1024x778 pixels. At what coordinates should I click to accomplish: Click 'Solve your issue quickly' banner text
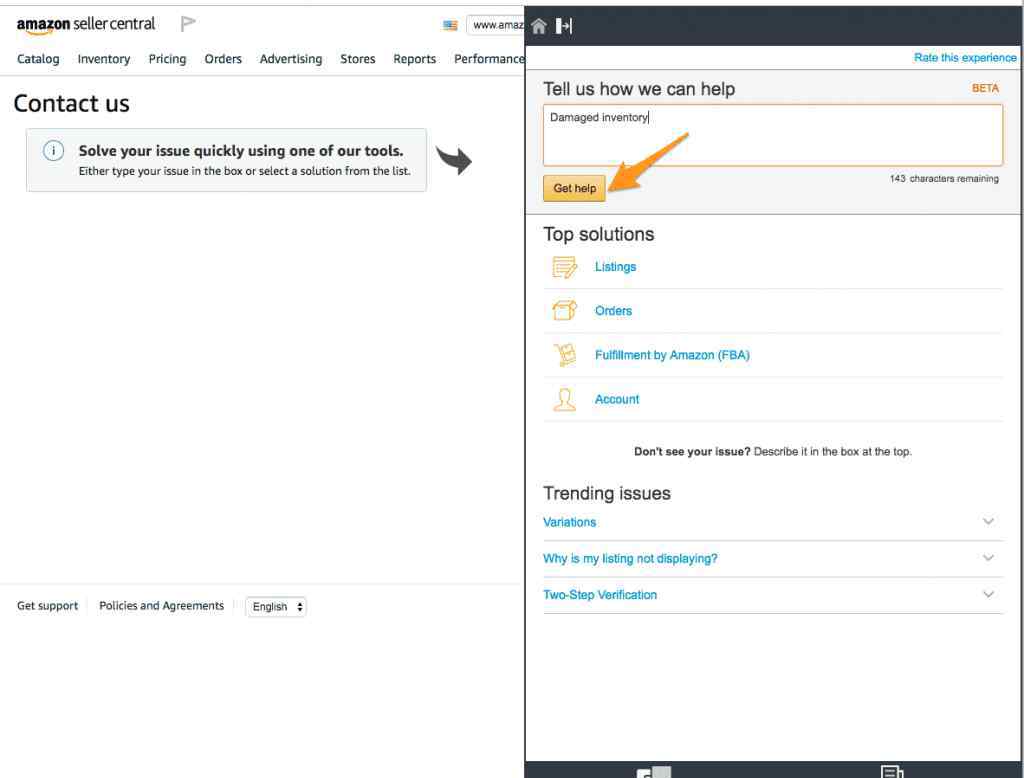[241, 151]
